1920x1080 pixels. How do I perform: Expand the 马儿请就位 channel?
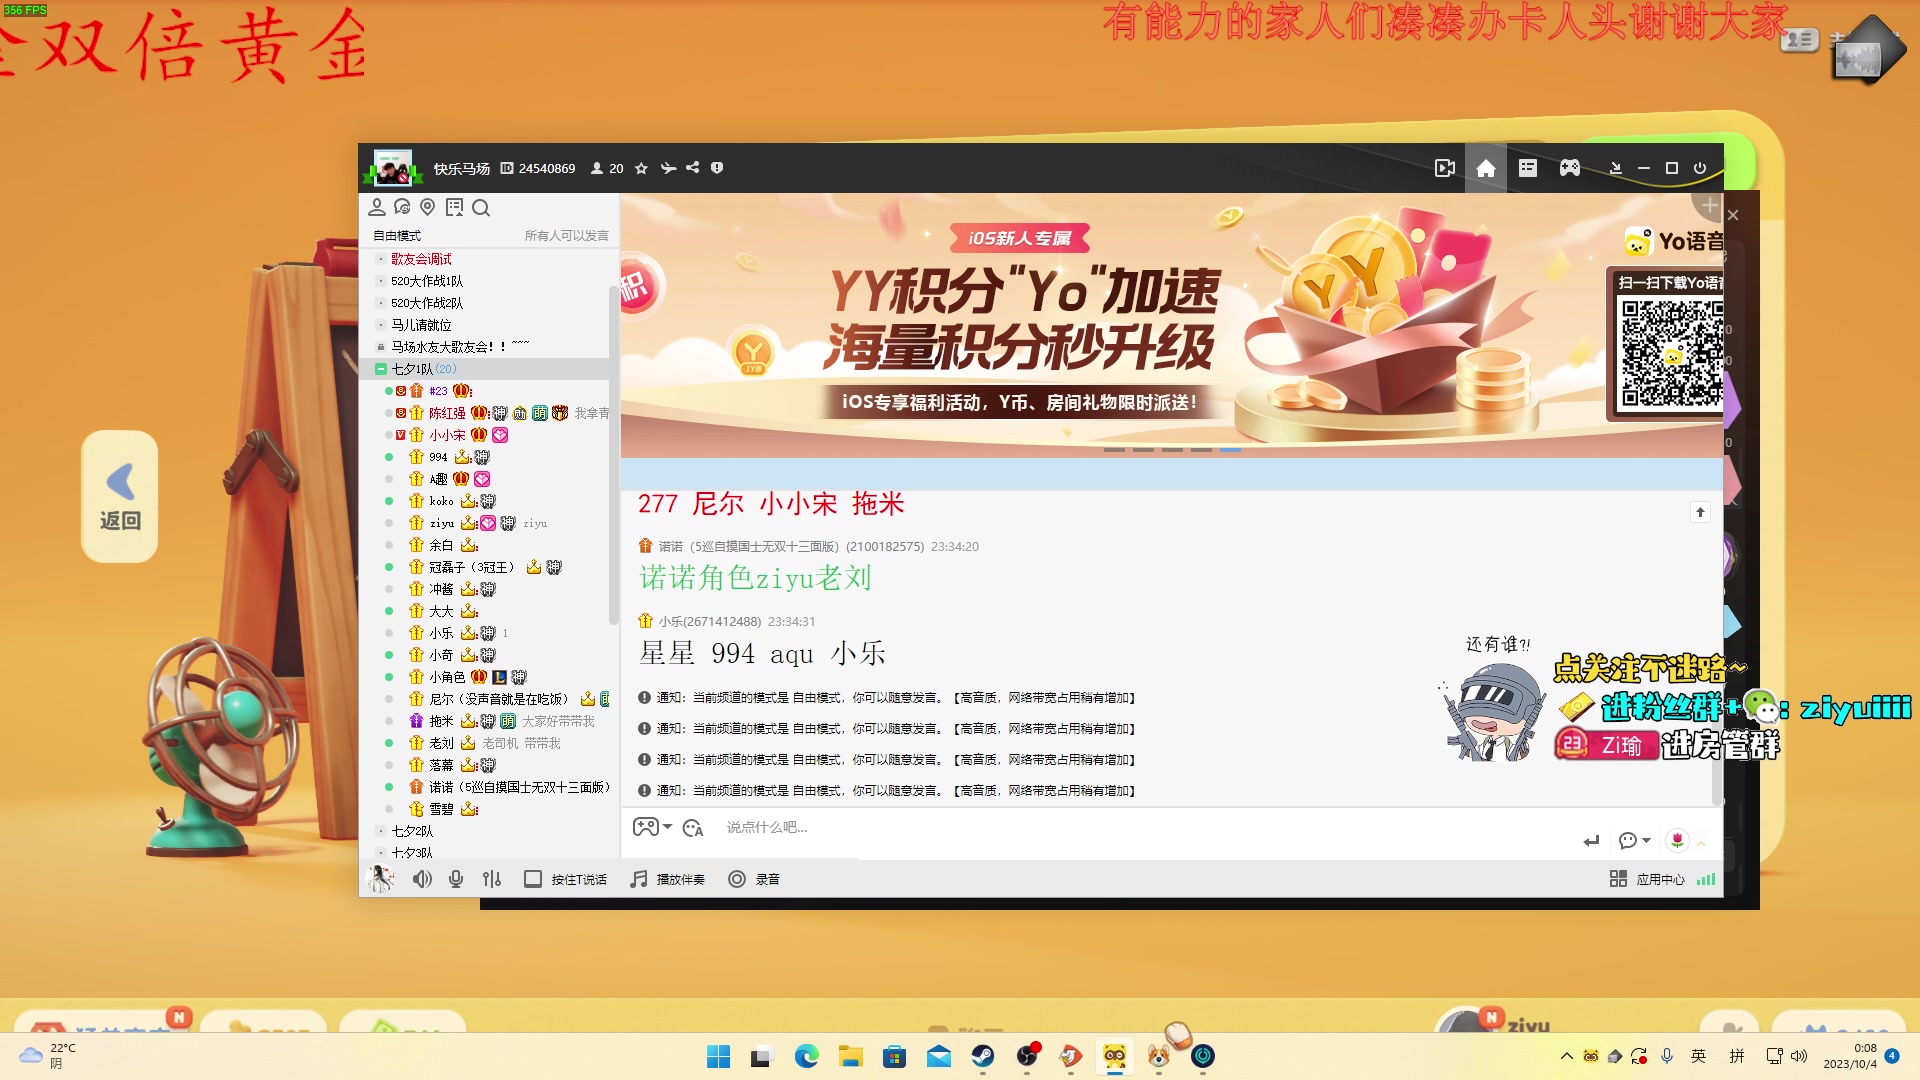381,325
